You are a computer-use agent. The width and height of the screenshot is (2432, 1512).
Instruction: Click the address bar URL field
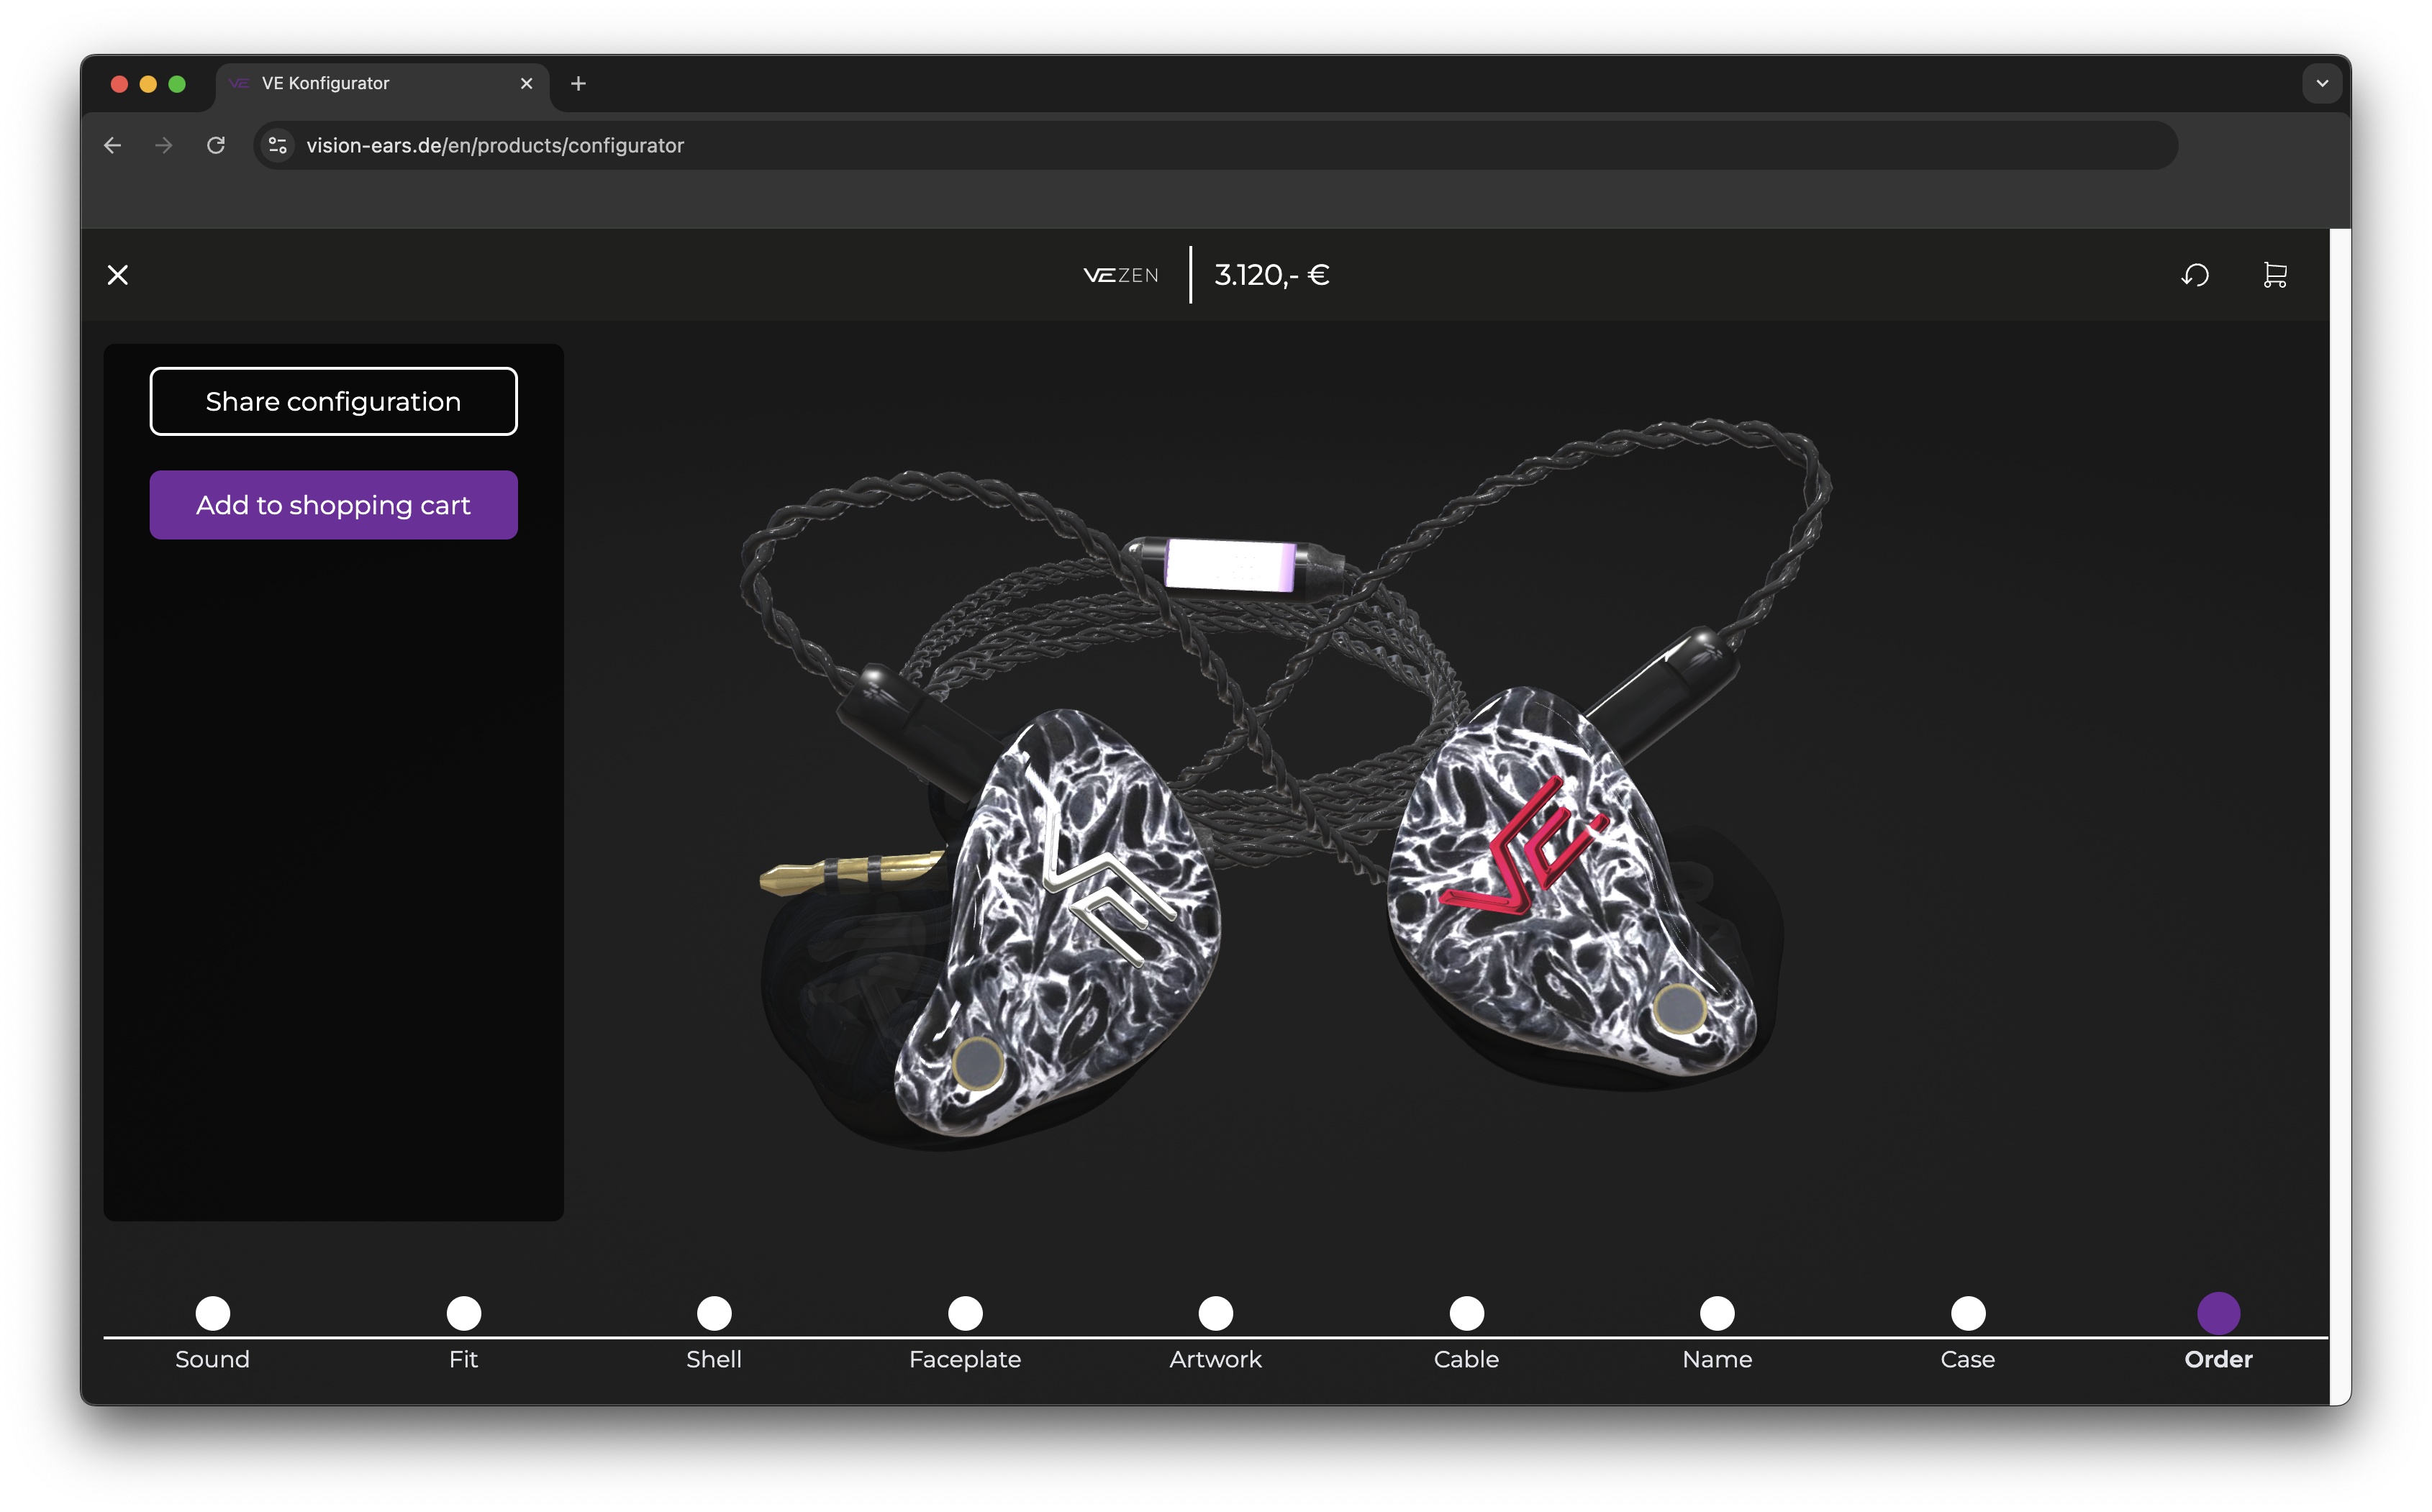[x=1200, y=146]
